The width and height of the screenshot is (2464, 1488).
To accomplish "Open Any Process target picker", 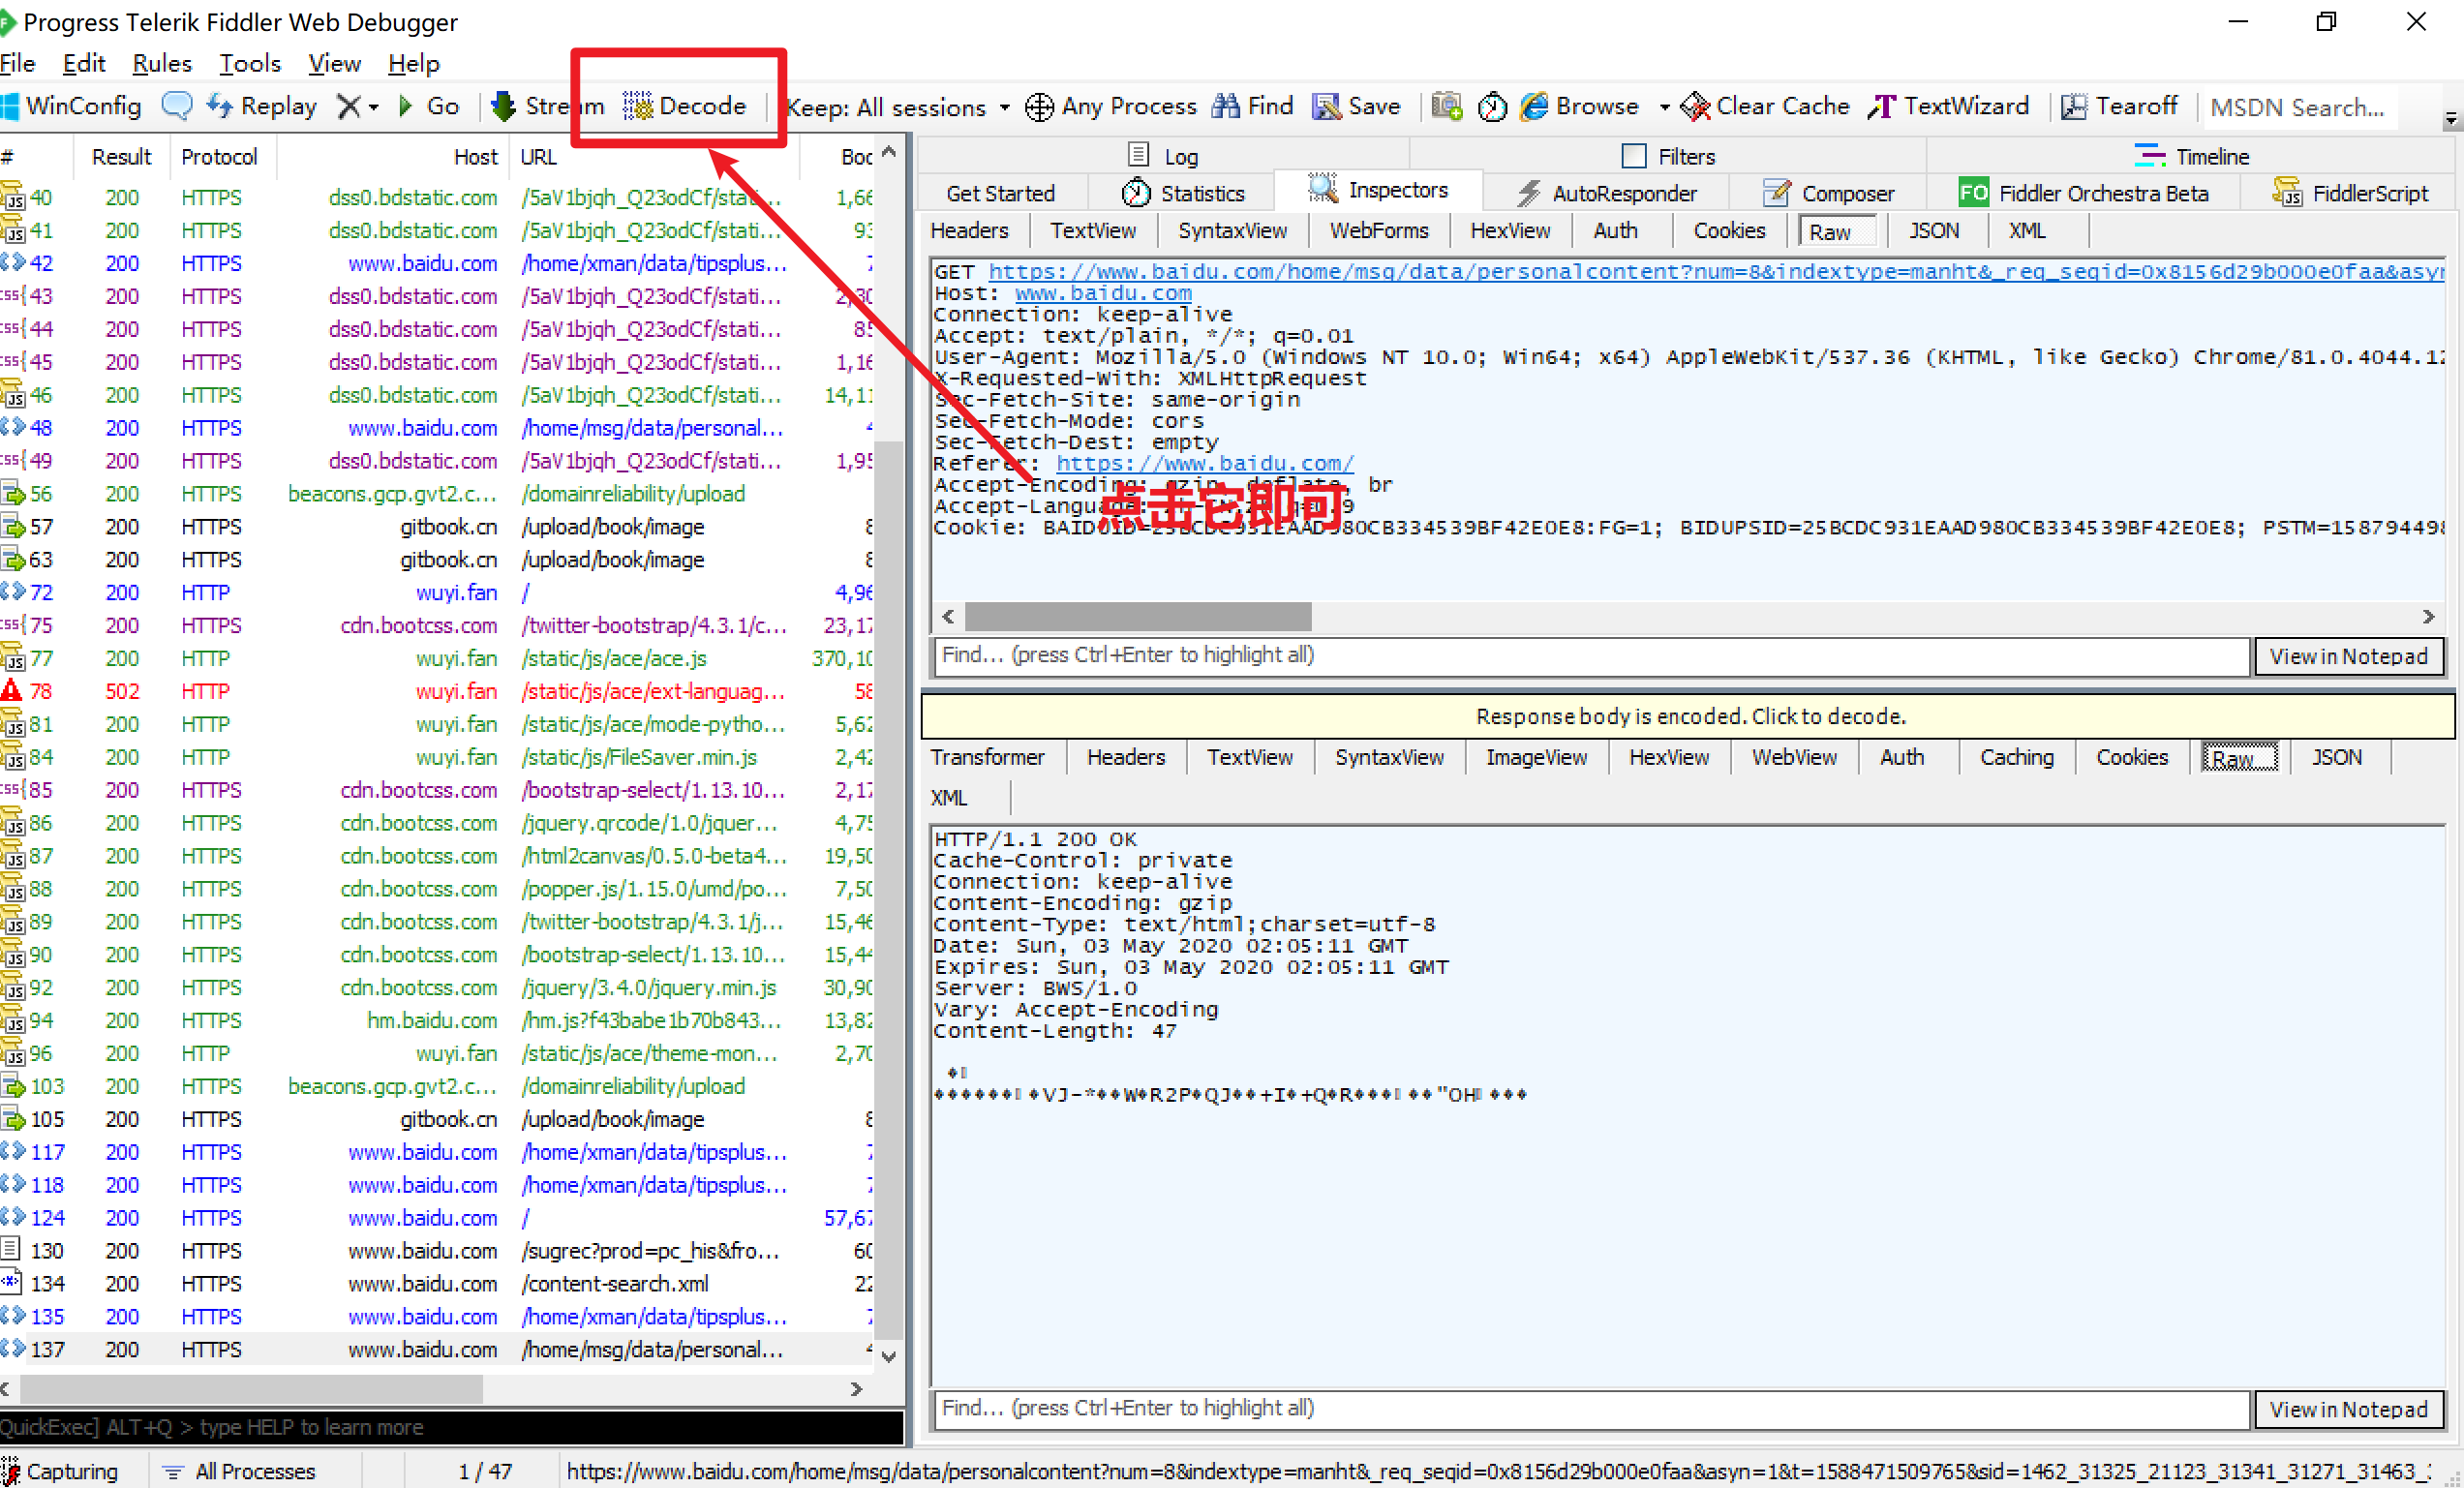I will 1111,106.
